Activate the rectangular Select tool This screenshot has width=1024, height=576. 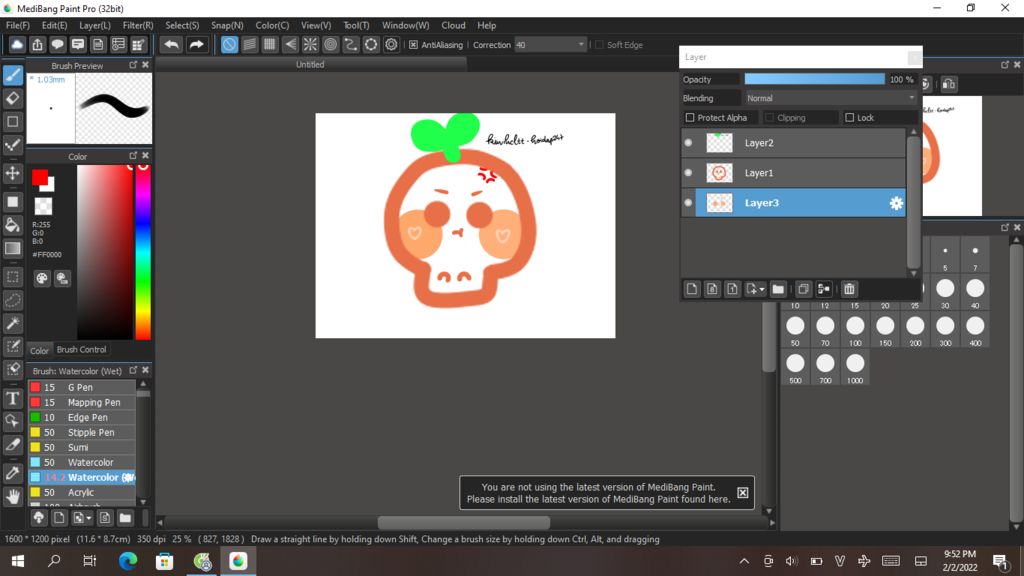pyautogui.click(x=12, y=277)
